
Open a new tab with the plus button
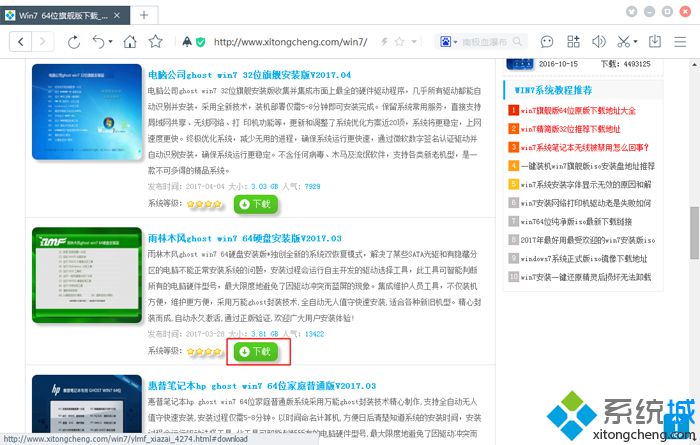coord(144,16)
